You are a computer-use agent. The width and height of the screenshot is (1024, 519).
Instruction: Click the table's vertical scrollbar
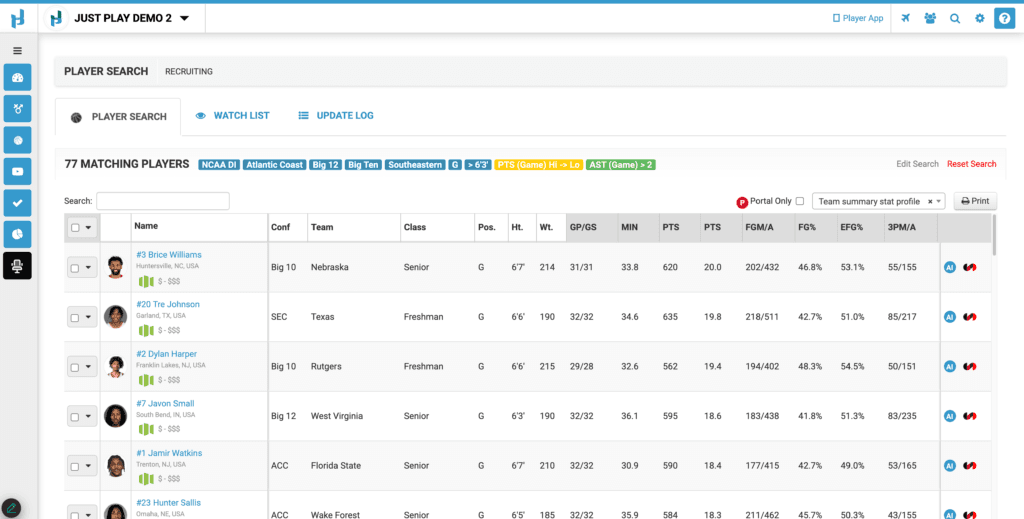click(994, 235)
